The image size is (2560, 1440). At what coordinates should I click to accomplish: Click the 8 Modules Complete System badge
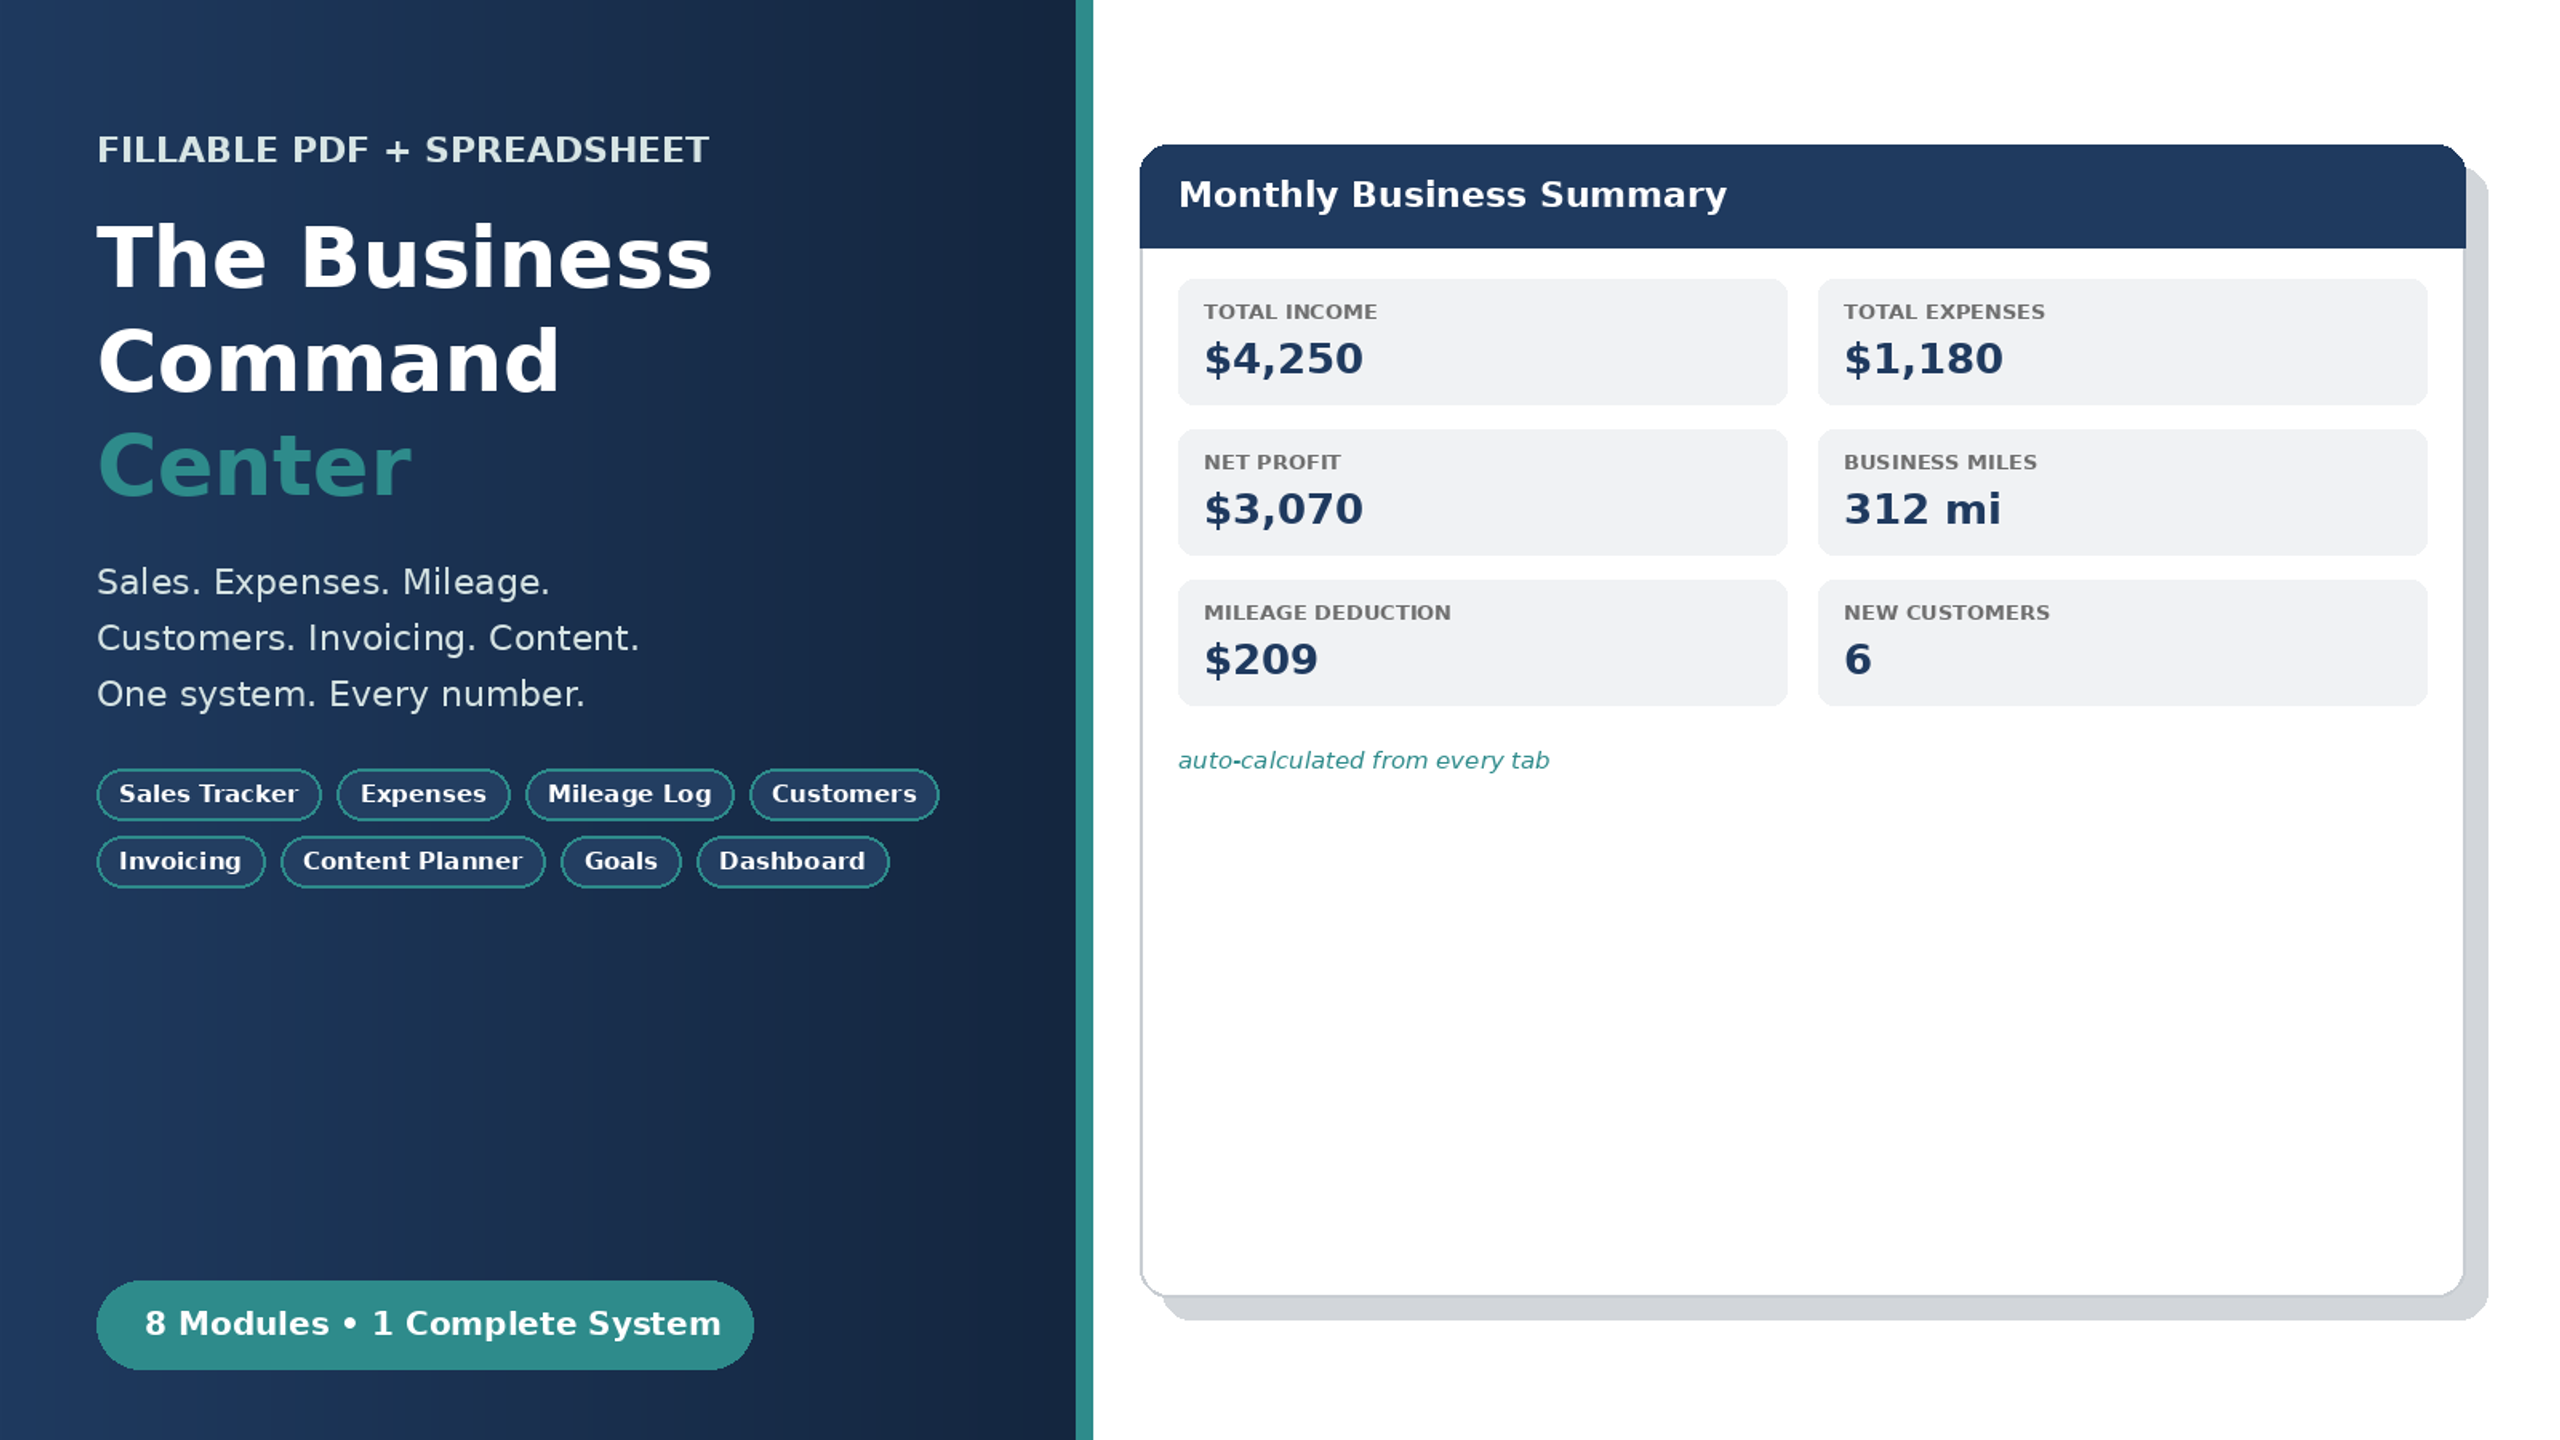click(424, 1324)
